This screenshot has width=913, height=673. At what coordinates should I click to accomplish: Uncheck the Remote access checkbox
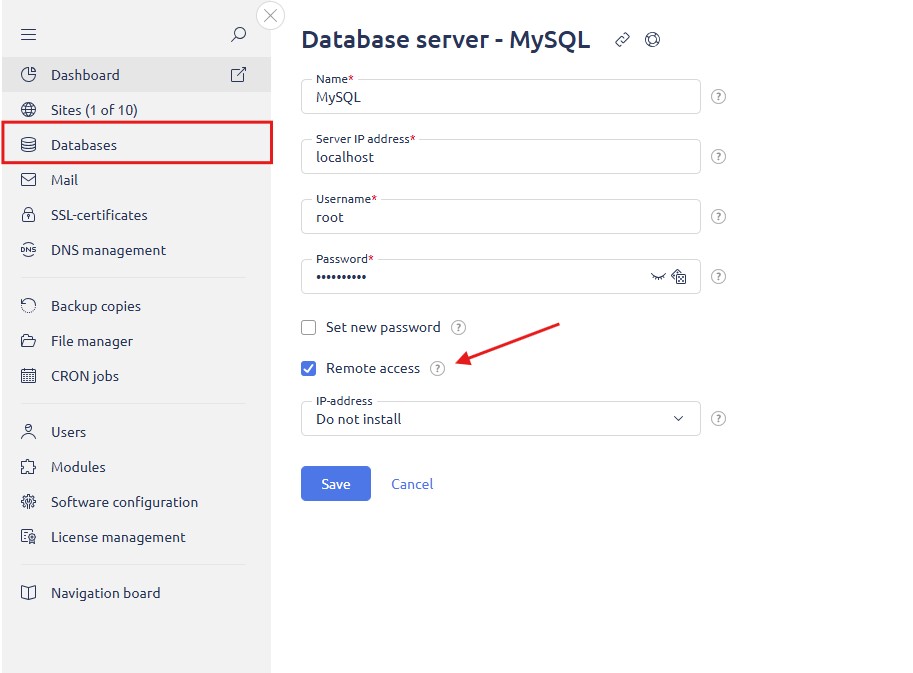(309, 369)
